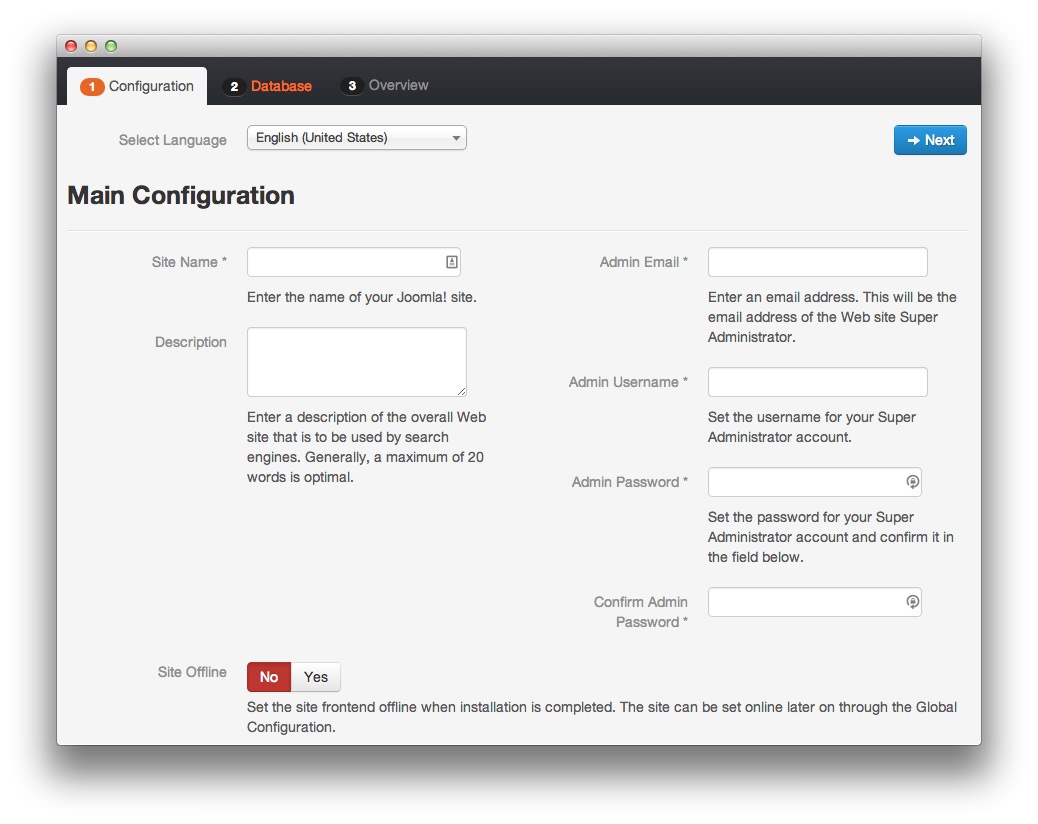Click the Description textarea resize handle

coord(461,391)
